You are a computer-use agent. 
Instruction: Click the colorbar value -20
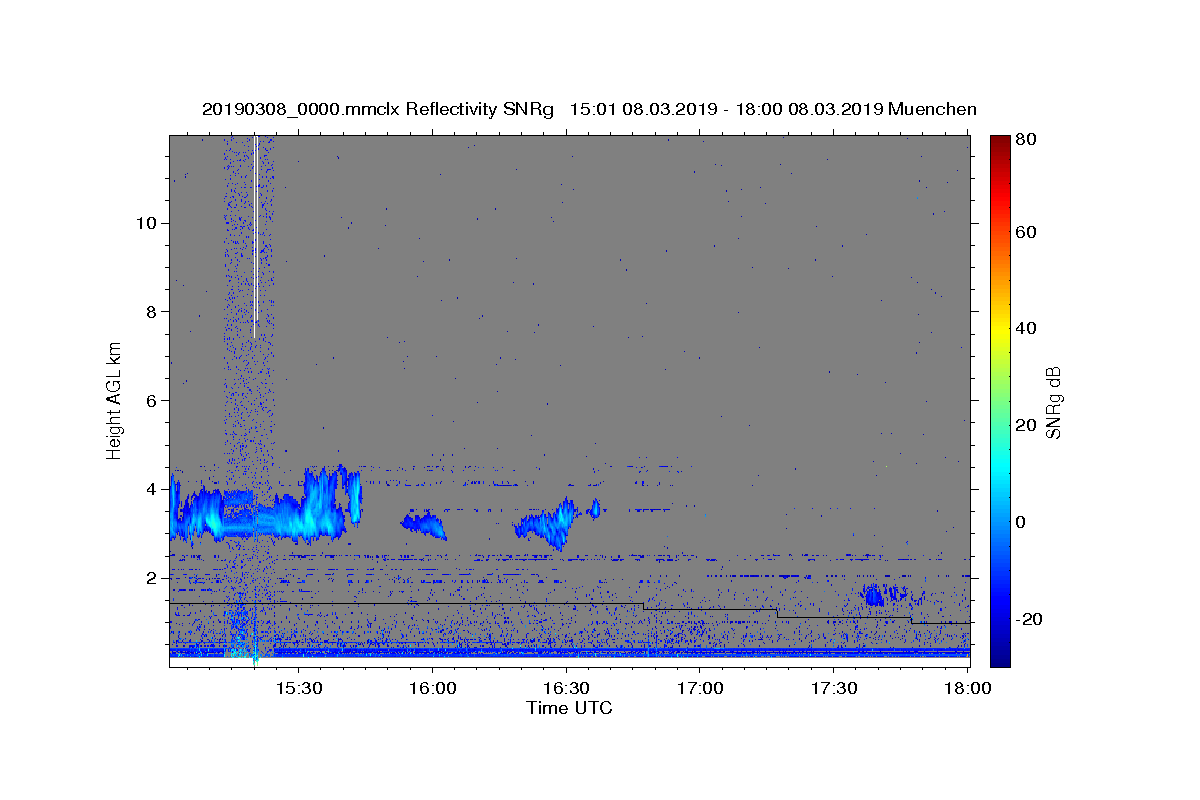point(1028,619)
